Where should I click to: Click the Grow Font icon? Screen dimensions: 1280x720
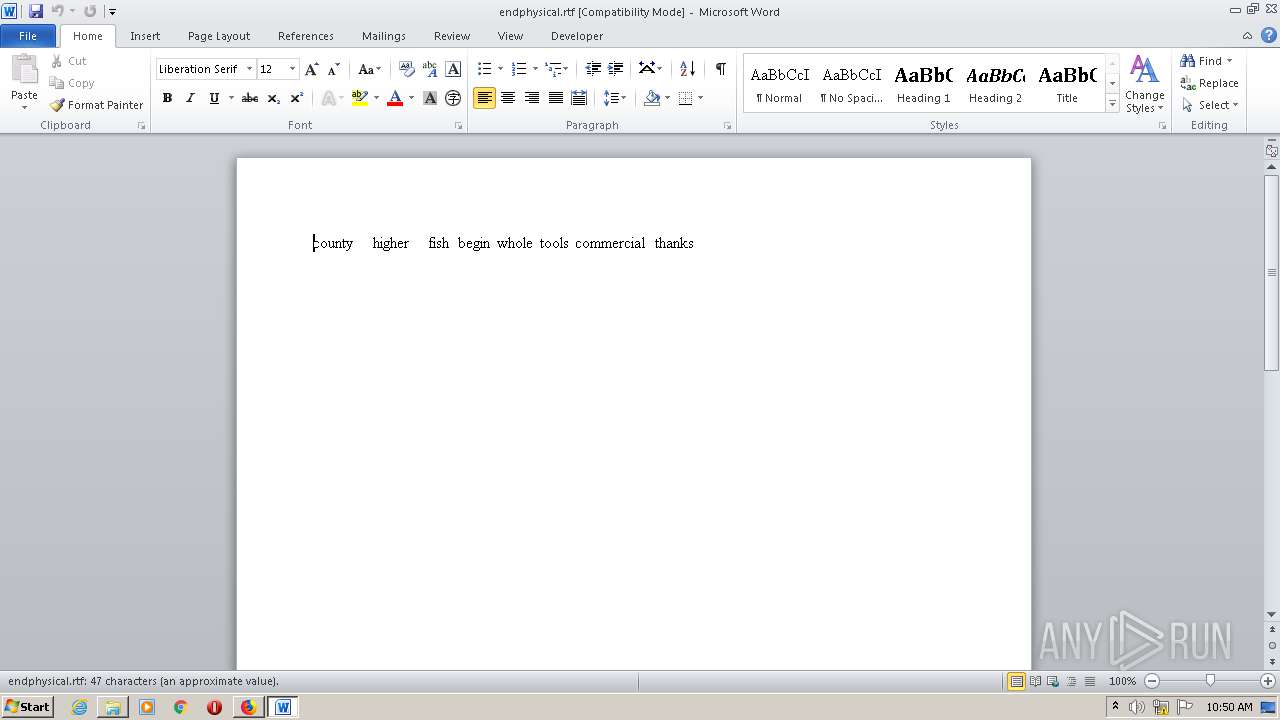tap(312, 69)
